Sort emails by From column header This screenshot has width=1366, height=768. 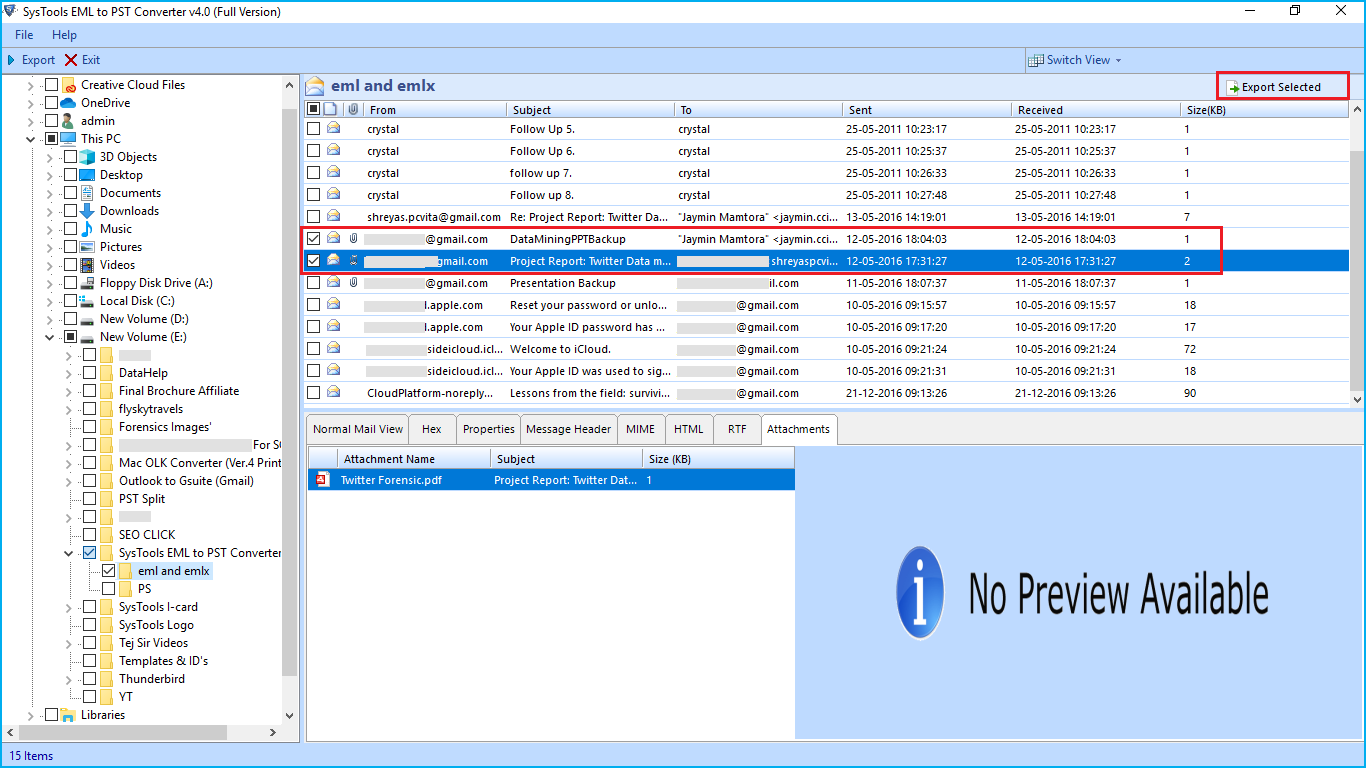(x=433, y=110)
